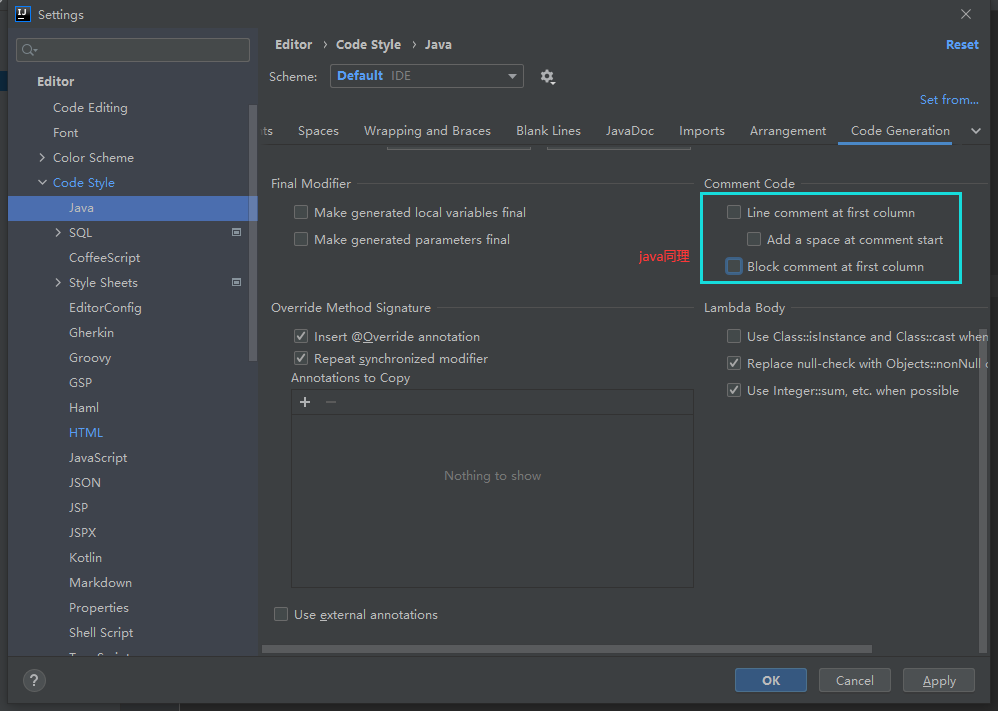Click the Code Style breadcrumb
The image size is (998, 711).
pos(368,45)
